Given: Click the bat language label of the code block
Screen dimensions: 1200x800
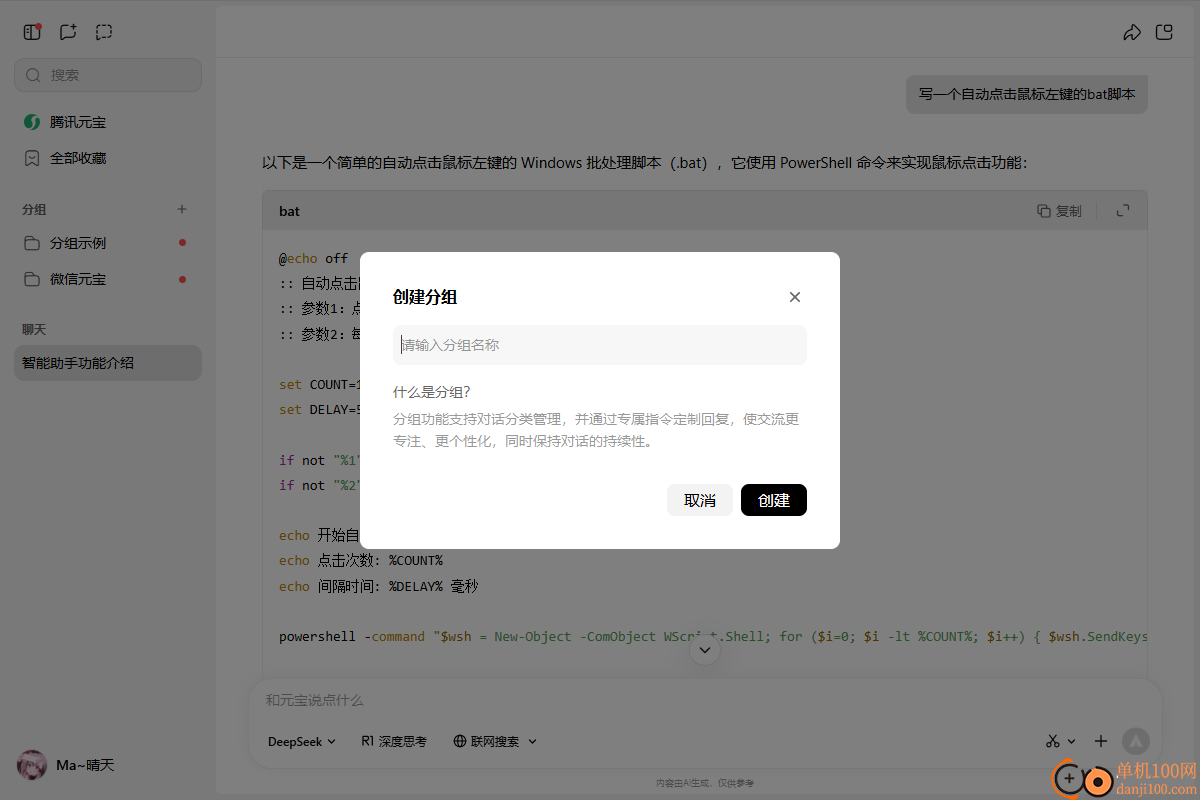Looking at the screenshot, I should click(289, 211).
